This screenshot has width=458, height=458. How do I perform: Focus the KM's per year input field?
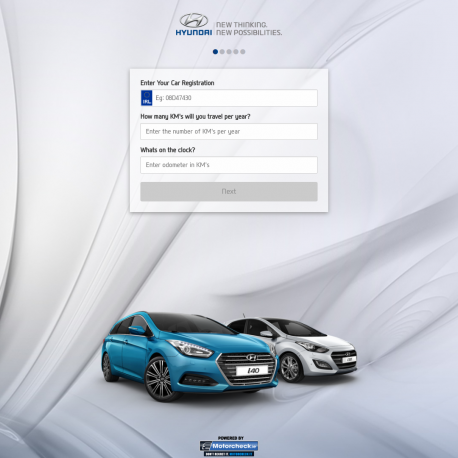(x=229, y=131)
